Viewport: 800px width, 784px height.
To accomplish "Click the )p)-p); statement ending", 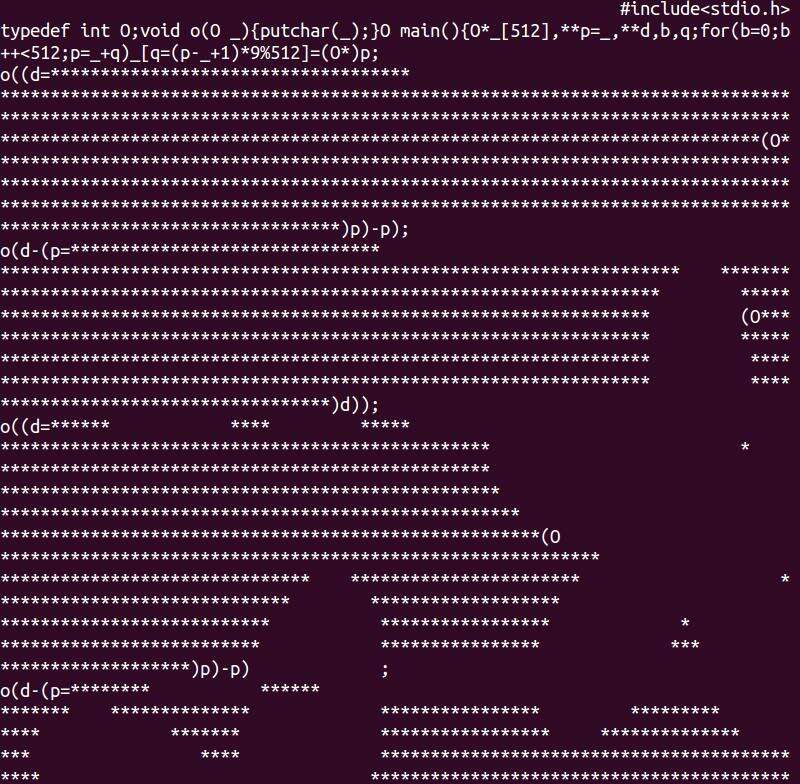I will [375, 229].
